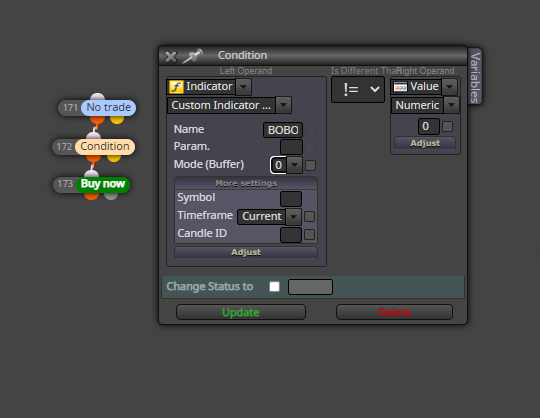Image resolution: width=540 pixels, height=418 pixels.
Task: Click the Left Operand header label
Action: 246,71
